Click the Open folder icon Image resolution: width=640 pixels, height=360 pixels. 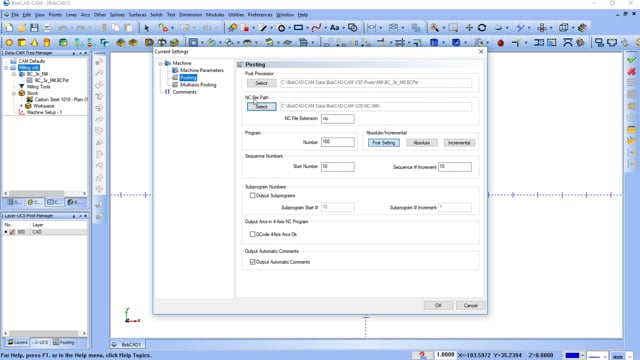point(22,28)
